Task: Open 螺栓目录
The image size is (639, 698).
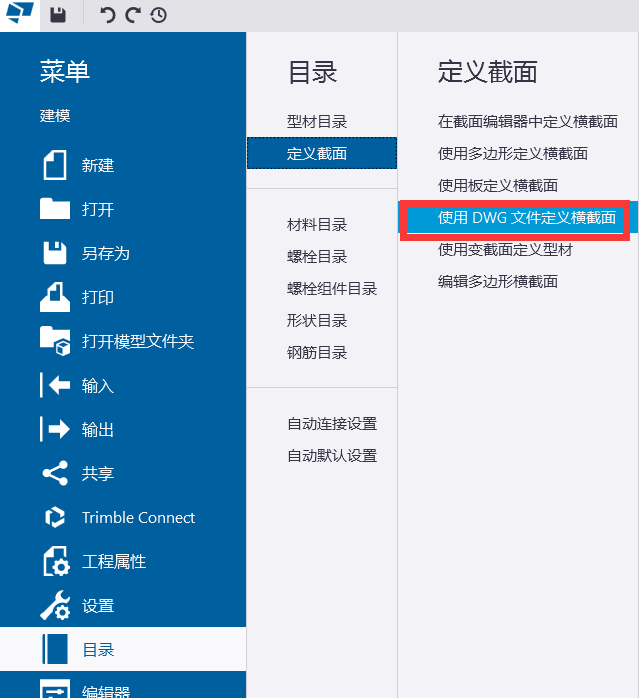Action: (317, 256)
